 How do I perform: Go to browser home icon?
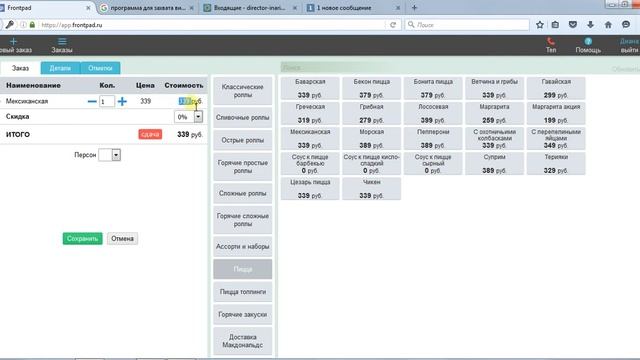tap(608, 25)
